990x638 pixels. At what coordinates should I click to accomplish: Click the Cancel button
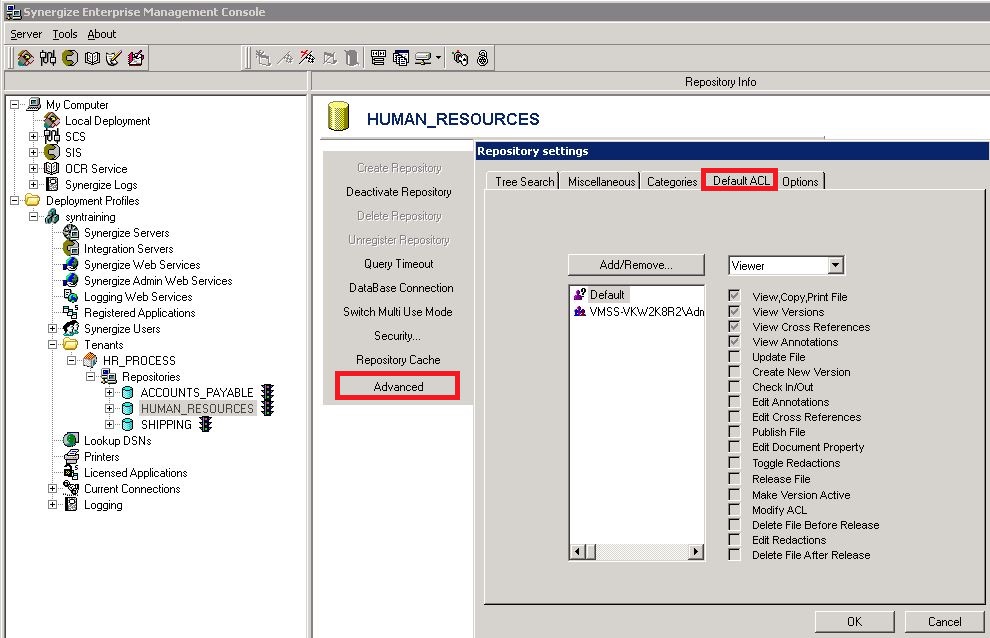[x=945, y=622]
